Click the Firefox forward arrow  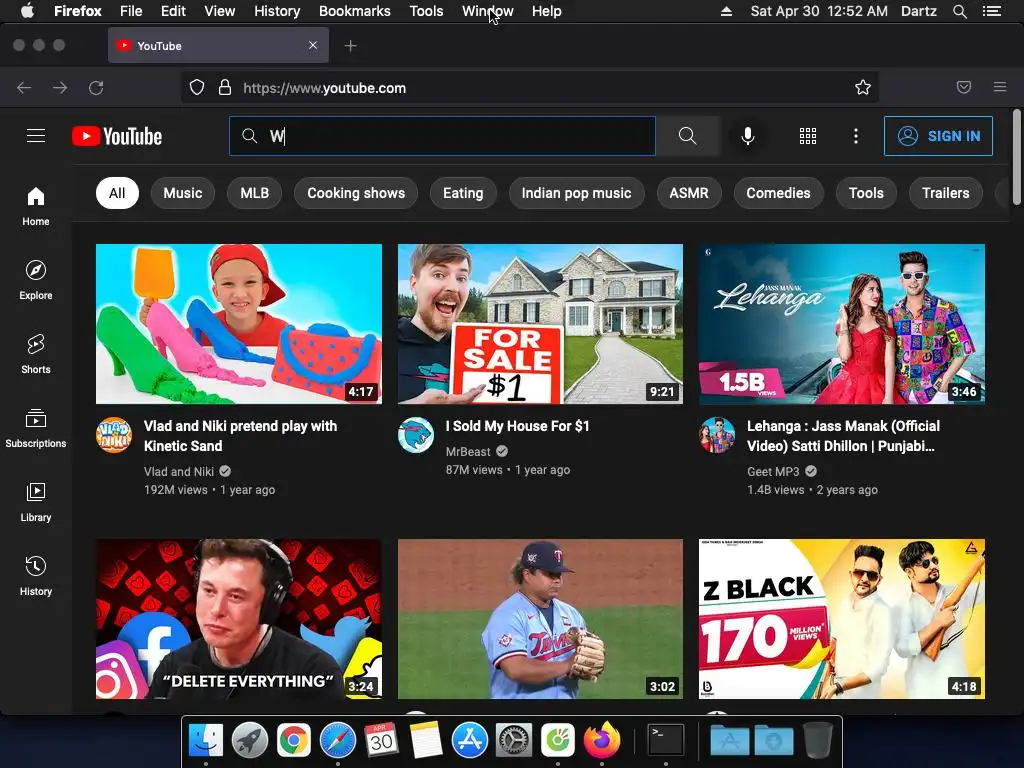[60, 88]
